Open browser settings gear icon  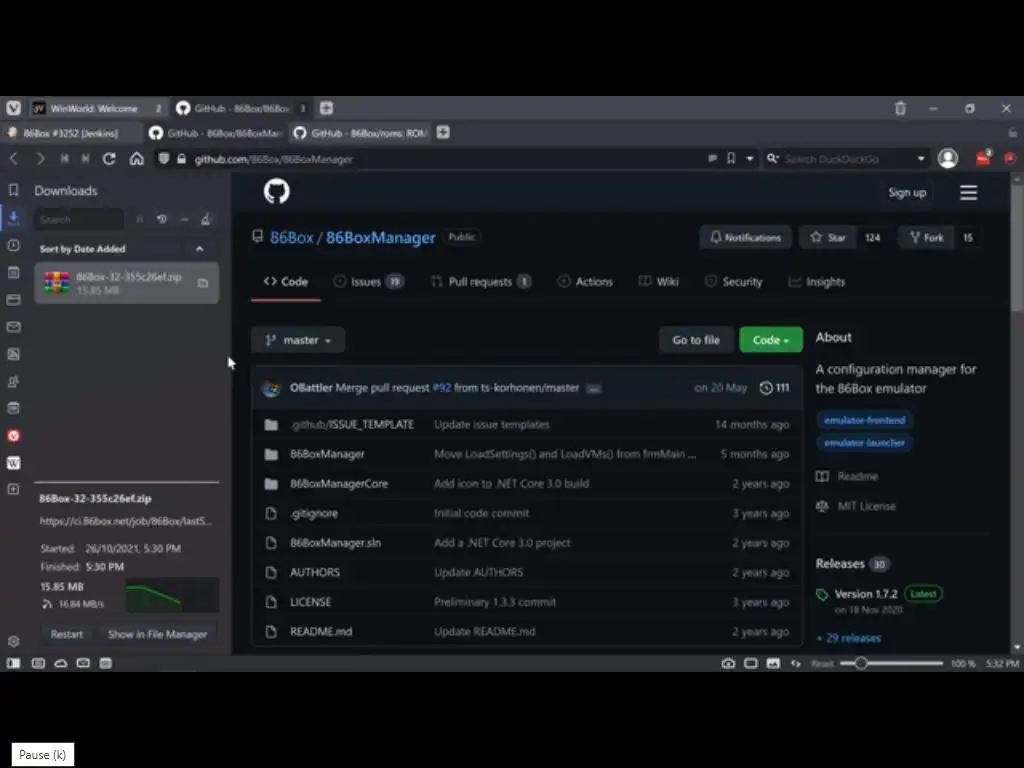tap(13, 641)
